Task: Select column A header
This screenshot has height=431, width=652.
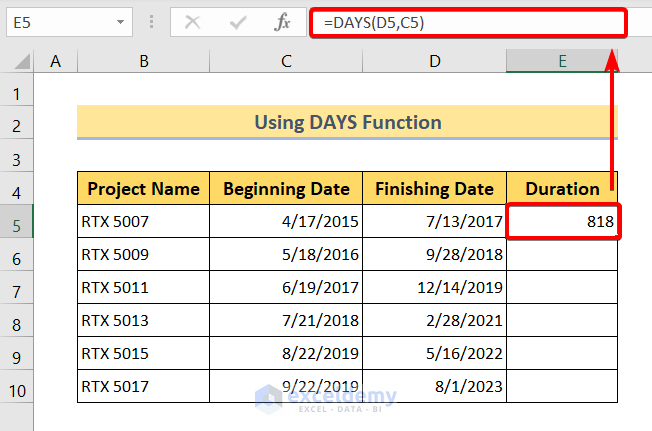Action: click(x=55, y=62)
